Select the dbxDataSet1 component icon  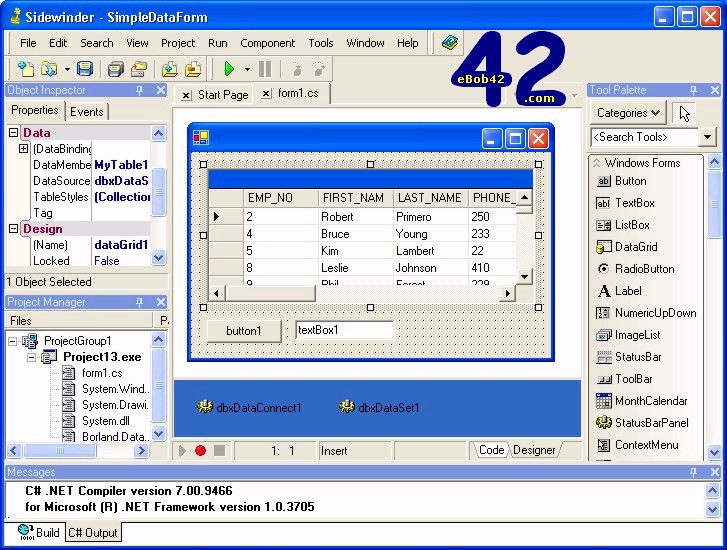point(347,407)
